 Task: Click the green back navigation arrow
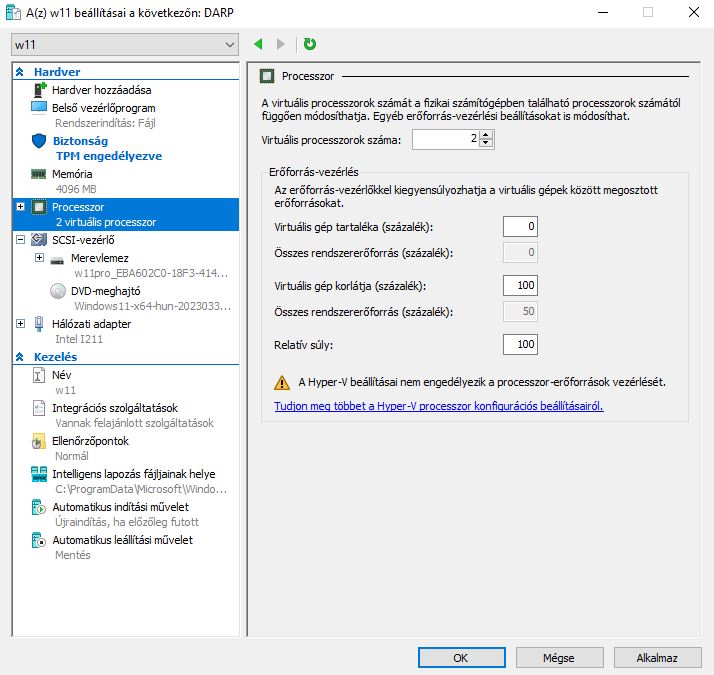coord(258,44)
